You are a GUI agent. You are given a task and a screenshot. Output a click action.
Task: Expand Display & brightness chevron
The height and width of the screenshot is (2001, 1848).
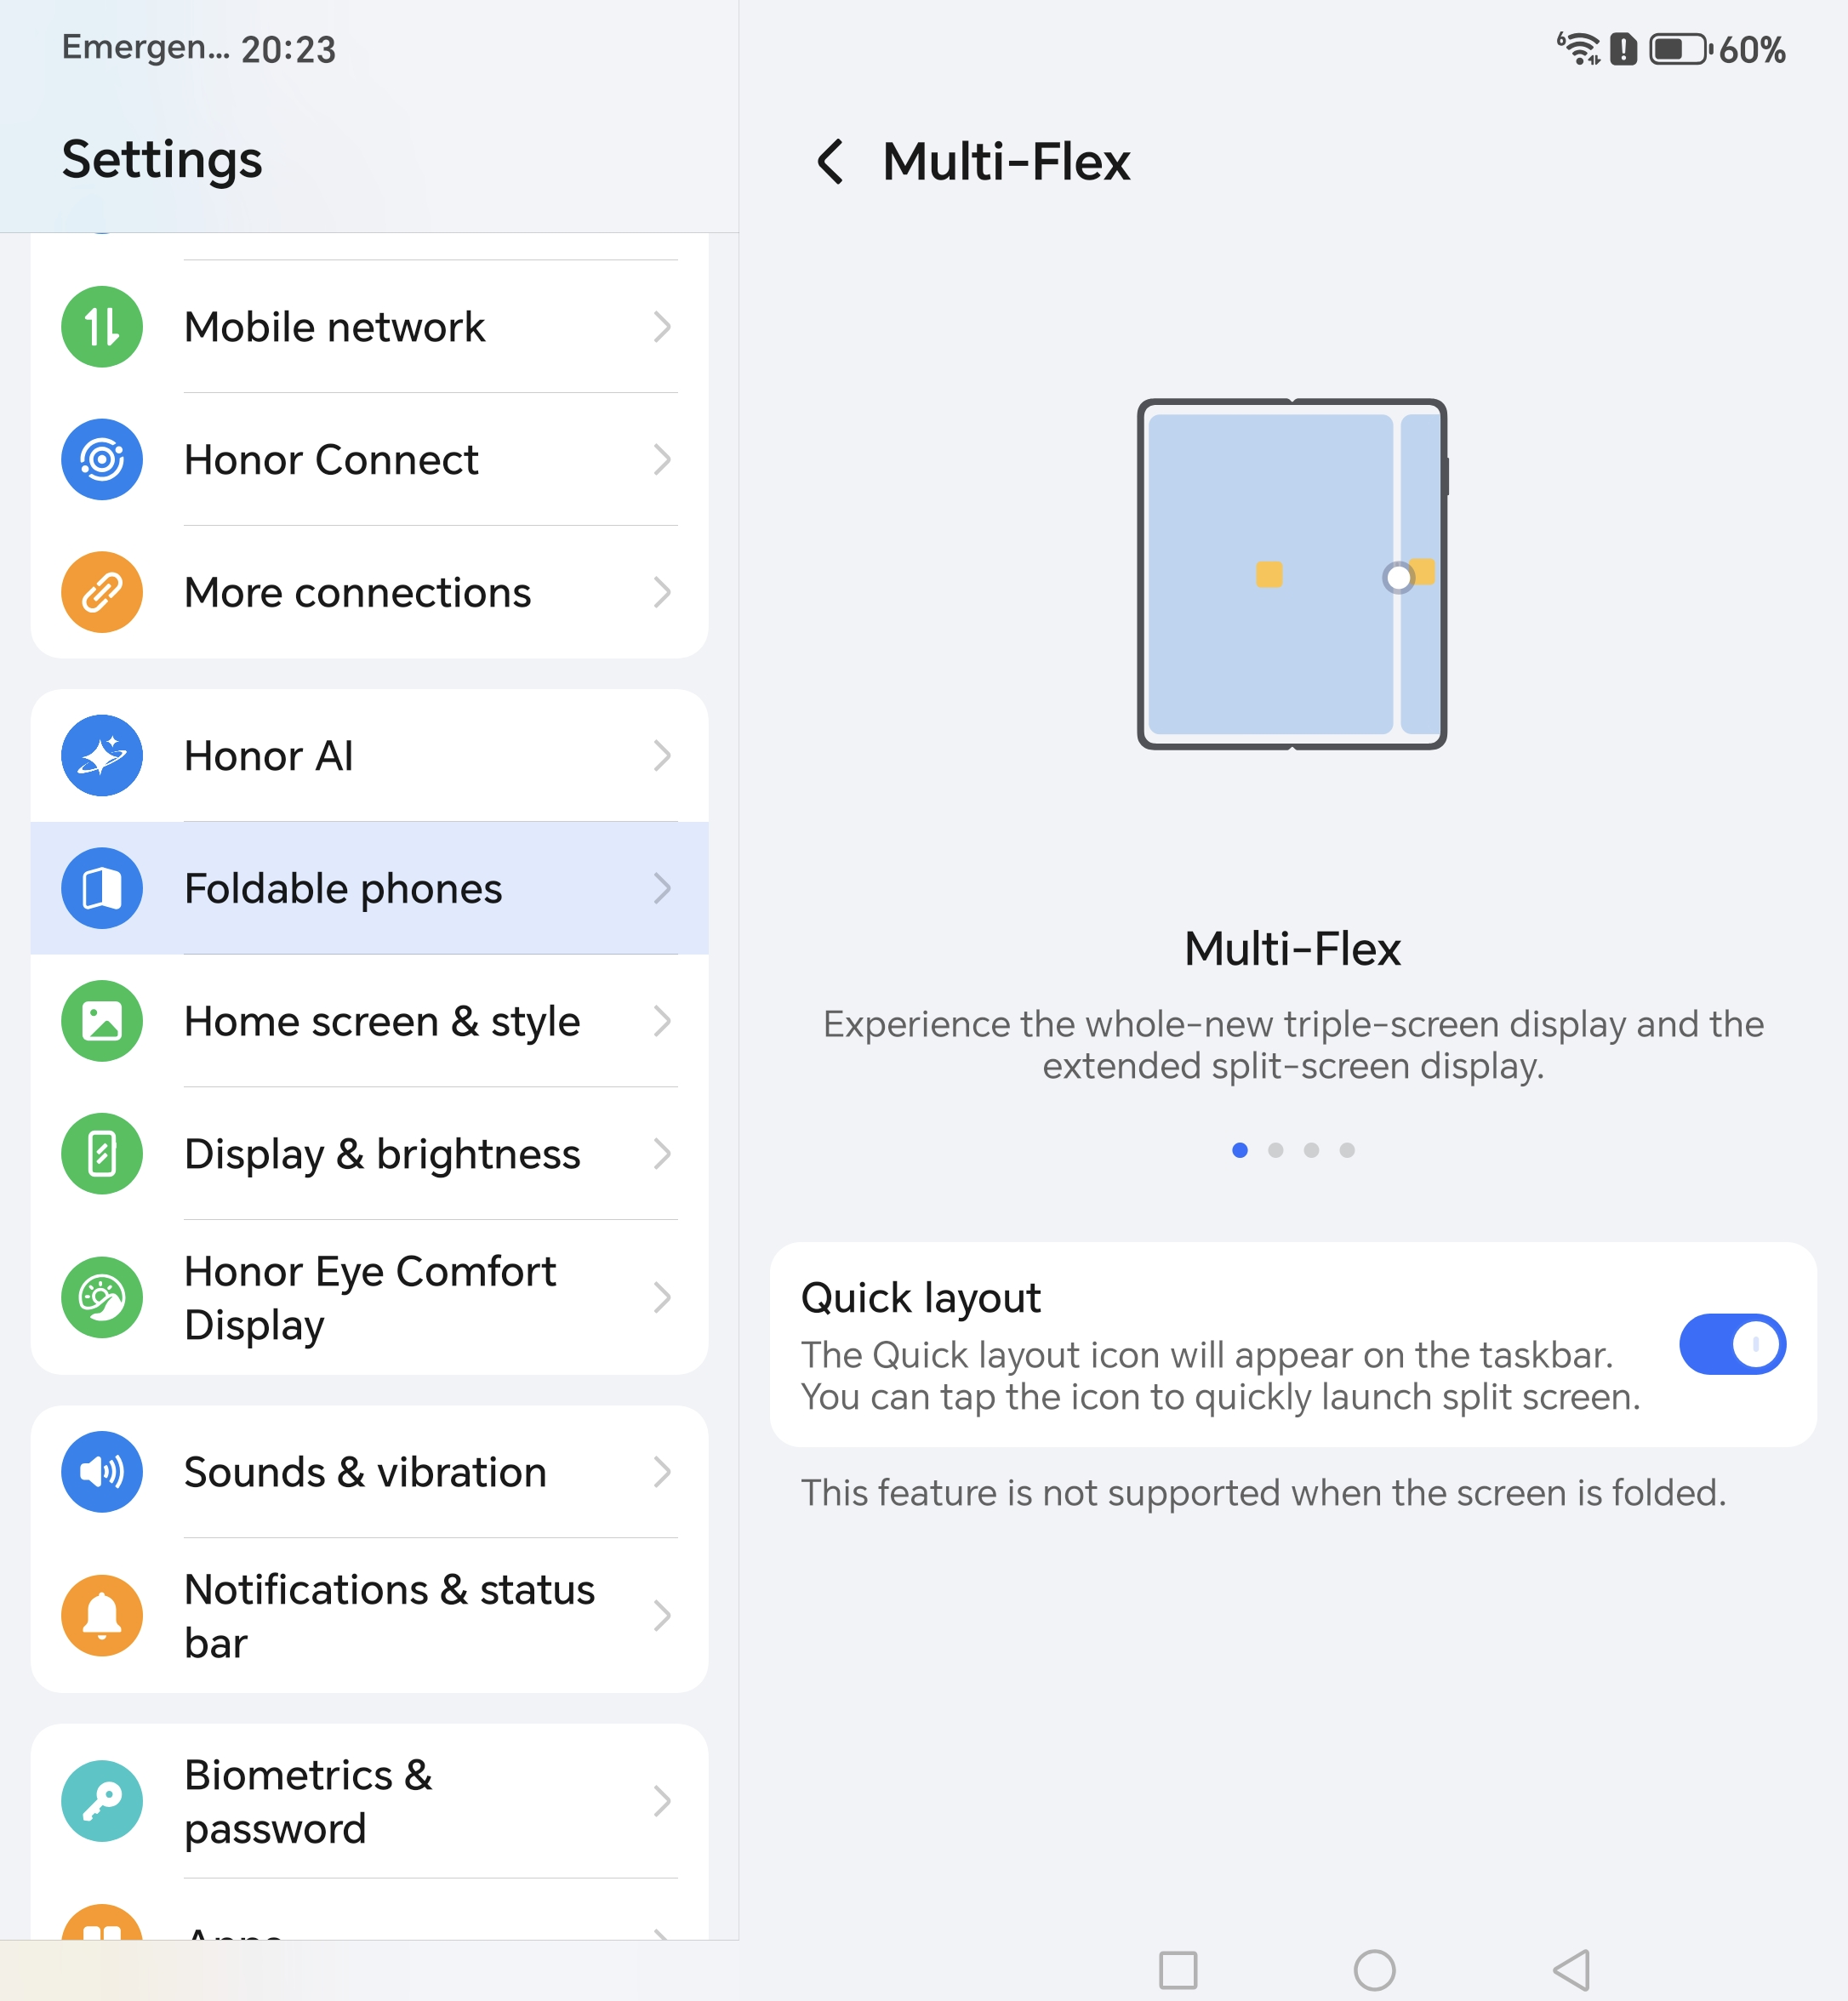tap(662, 1154)
